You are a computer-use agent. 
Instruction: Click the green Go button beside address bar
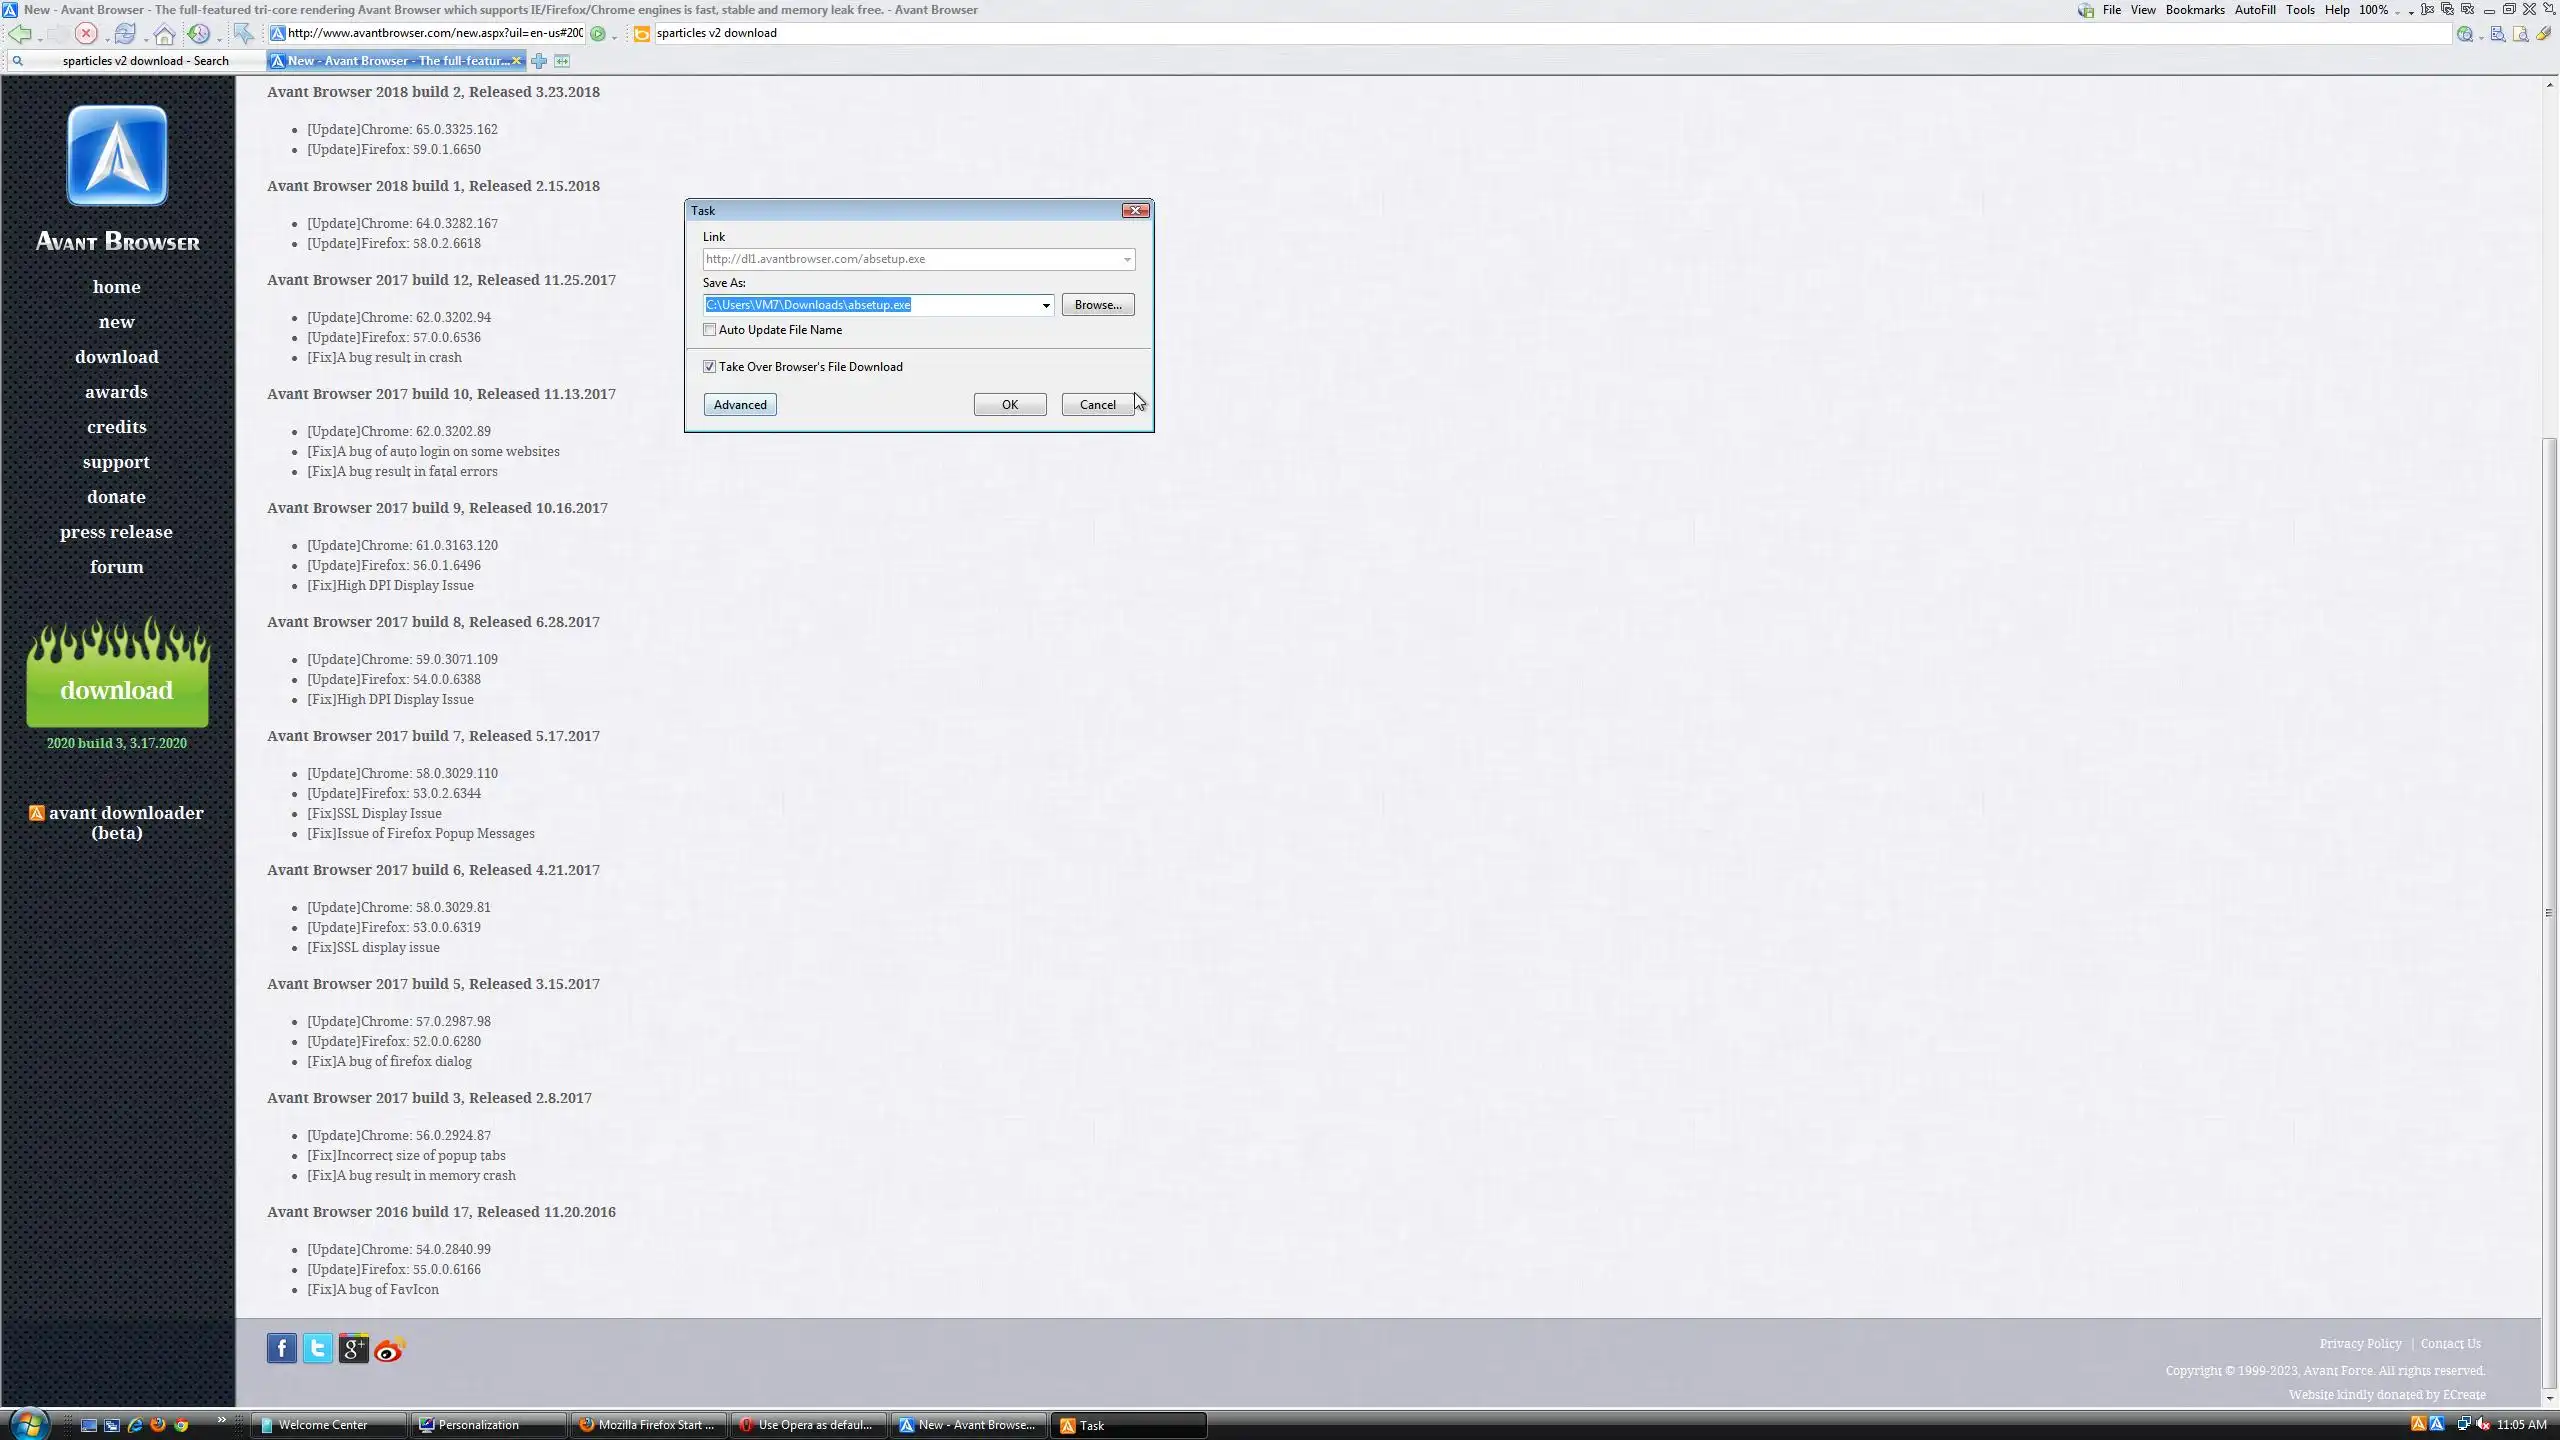tap(597, 34)
